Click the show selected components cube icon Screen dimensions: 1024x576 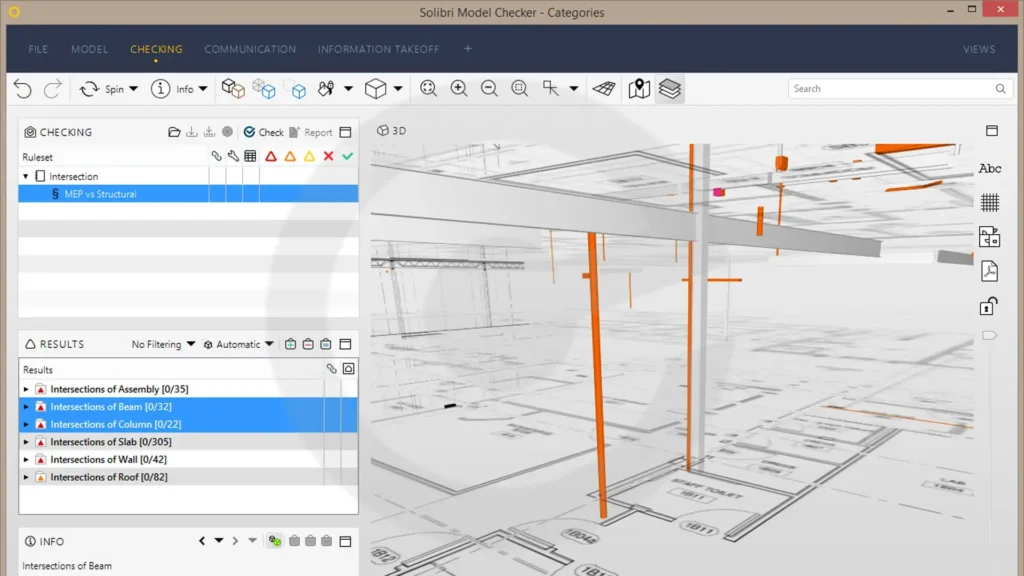click(233, 89)
